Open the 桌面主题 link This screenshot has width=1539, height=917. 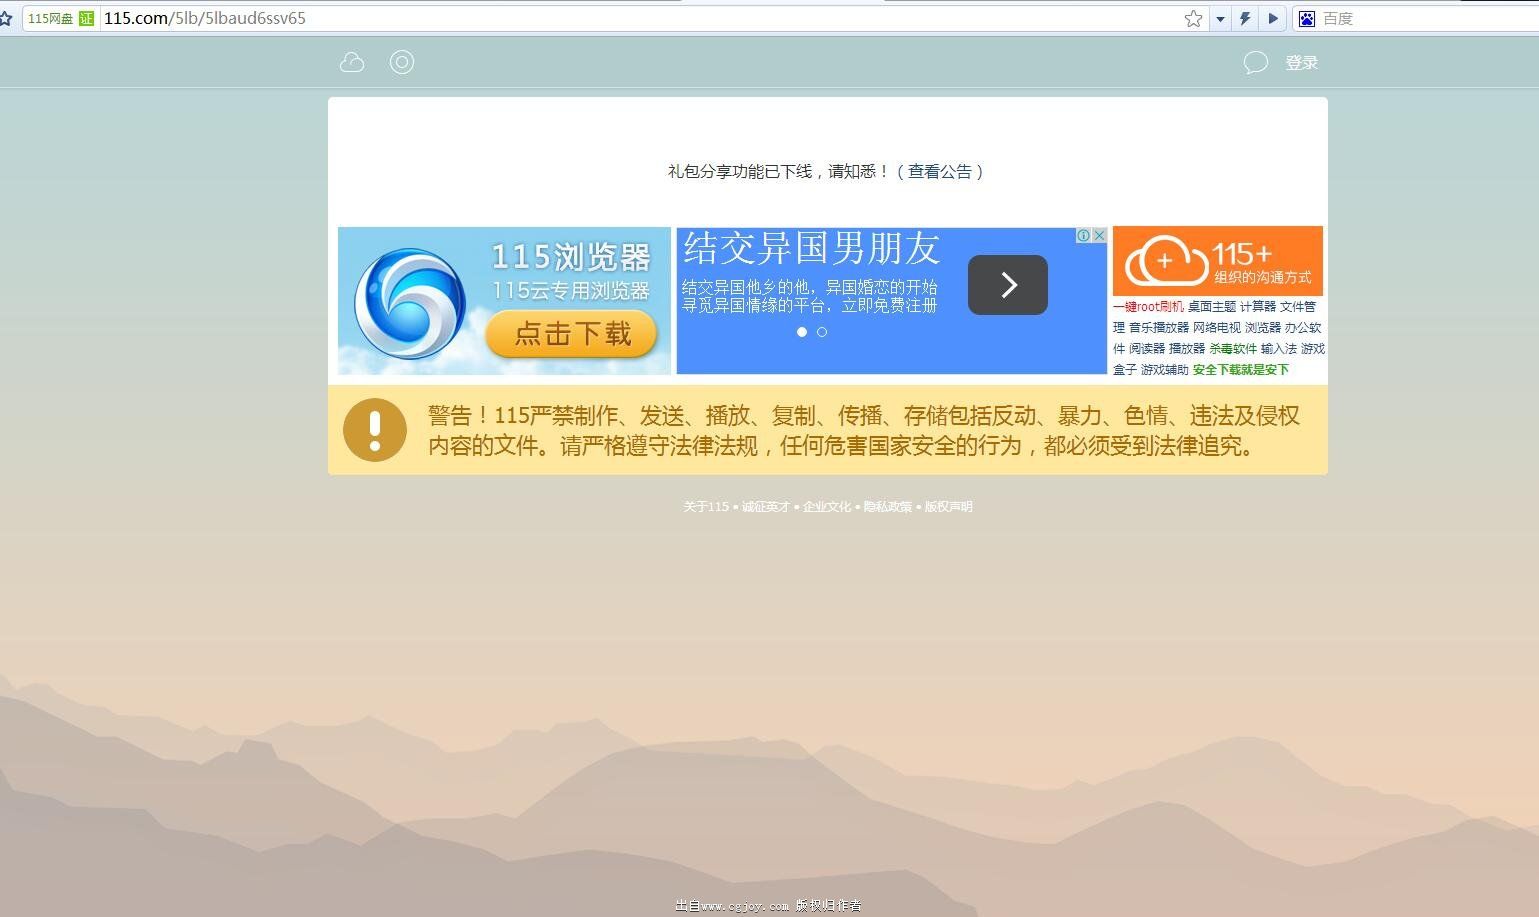coord(1212,307)
